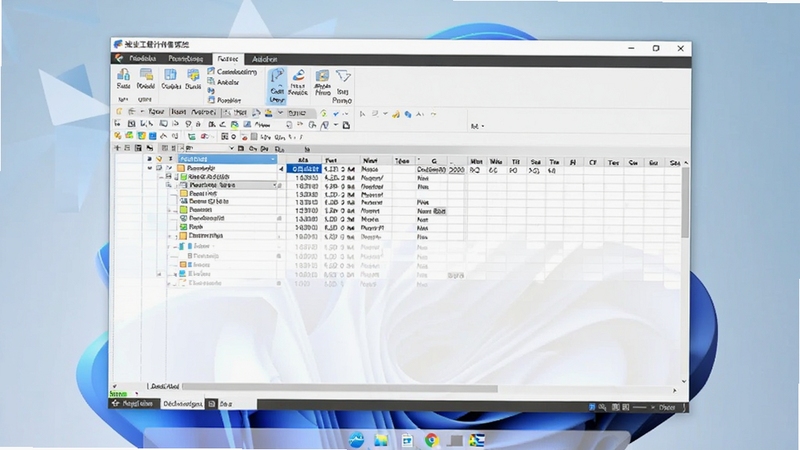800x450 pixels.
Task: Click the blue icon at left of status bar icon group
Action: click(x=592, y=407)
